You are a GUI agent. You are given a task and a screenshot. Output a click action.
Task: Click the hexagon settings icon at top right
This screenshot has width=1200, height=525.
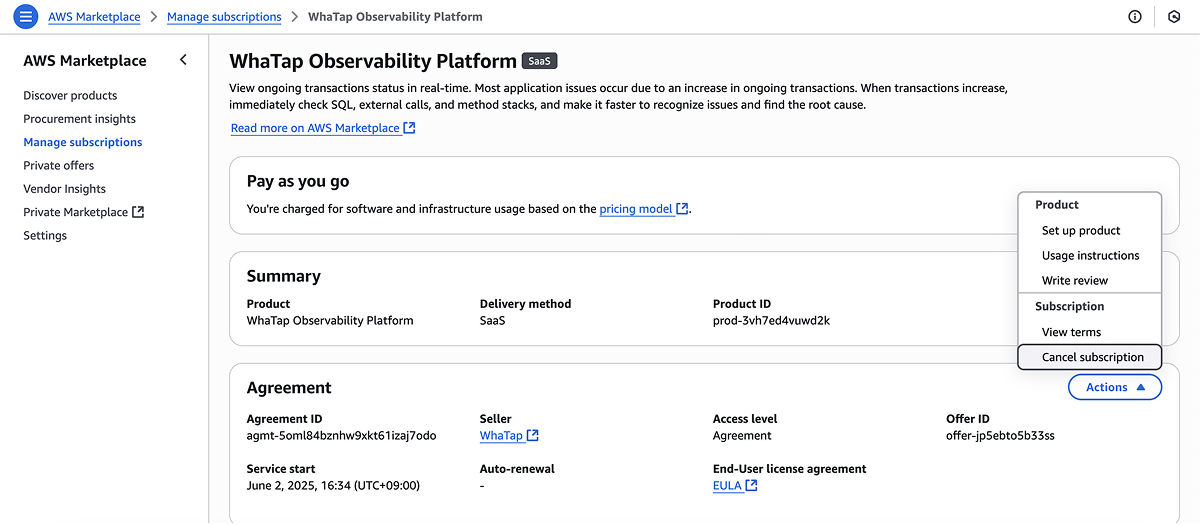[x=1174, y=17]
